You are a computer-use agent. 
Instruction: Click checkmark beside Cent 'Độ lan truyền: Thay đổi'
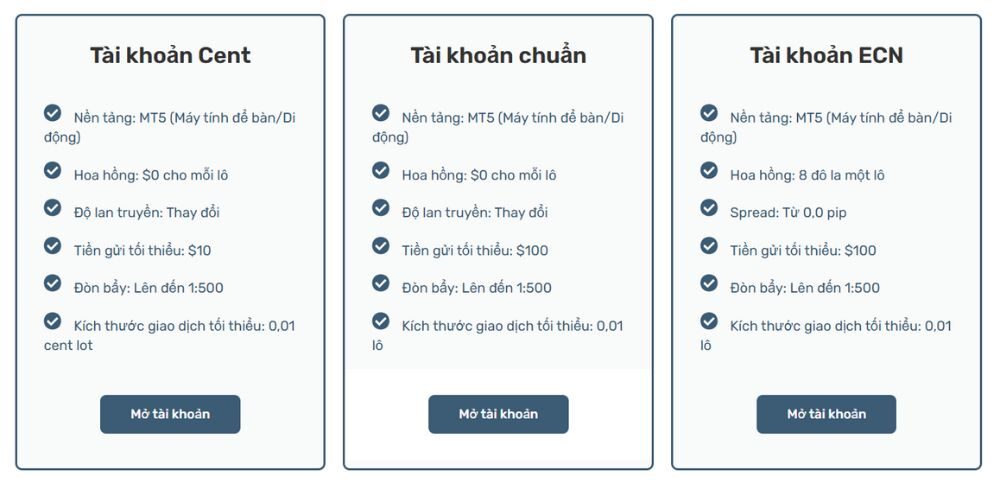53,208
